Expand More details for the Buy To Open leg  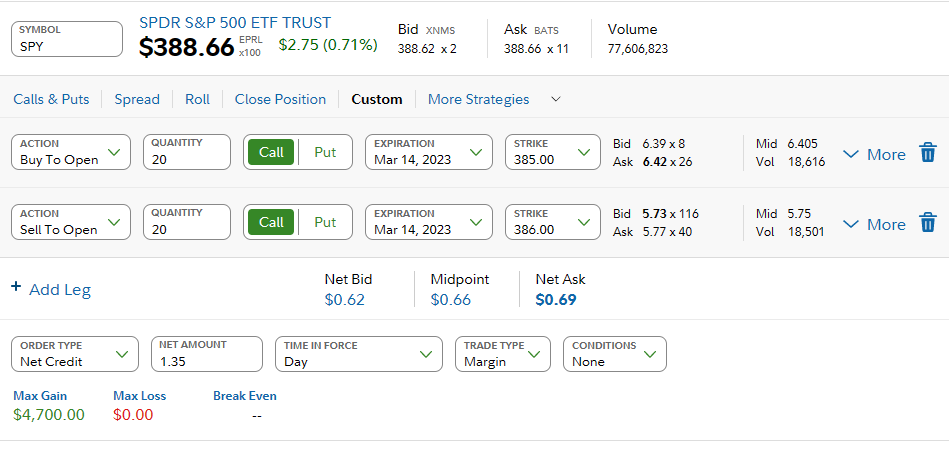pyautogui.click(x=874, y=154)
